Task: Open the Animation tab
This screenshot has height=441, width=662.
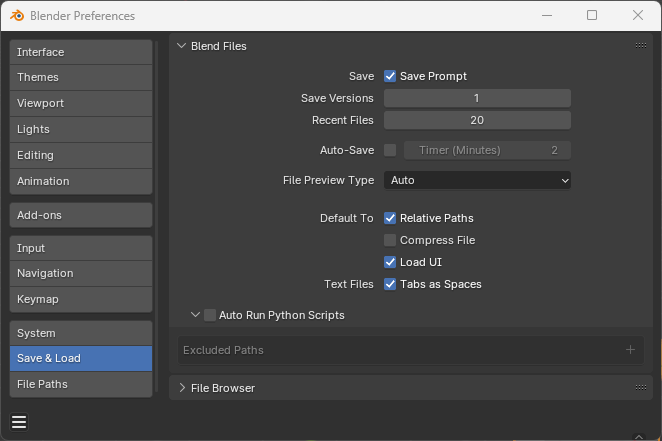Action: click(x=81, y=181)
